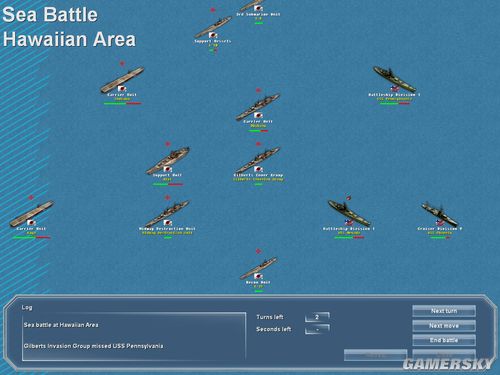Click red marker above USS Nevada battleship
500x375 pixels.
point(348,197)
